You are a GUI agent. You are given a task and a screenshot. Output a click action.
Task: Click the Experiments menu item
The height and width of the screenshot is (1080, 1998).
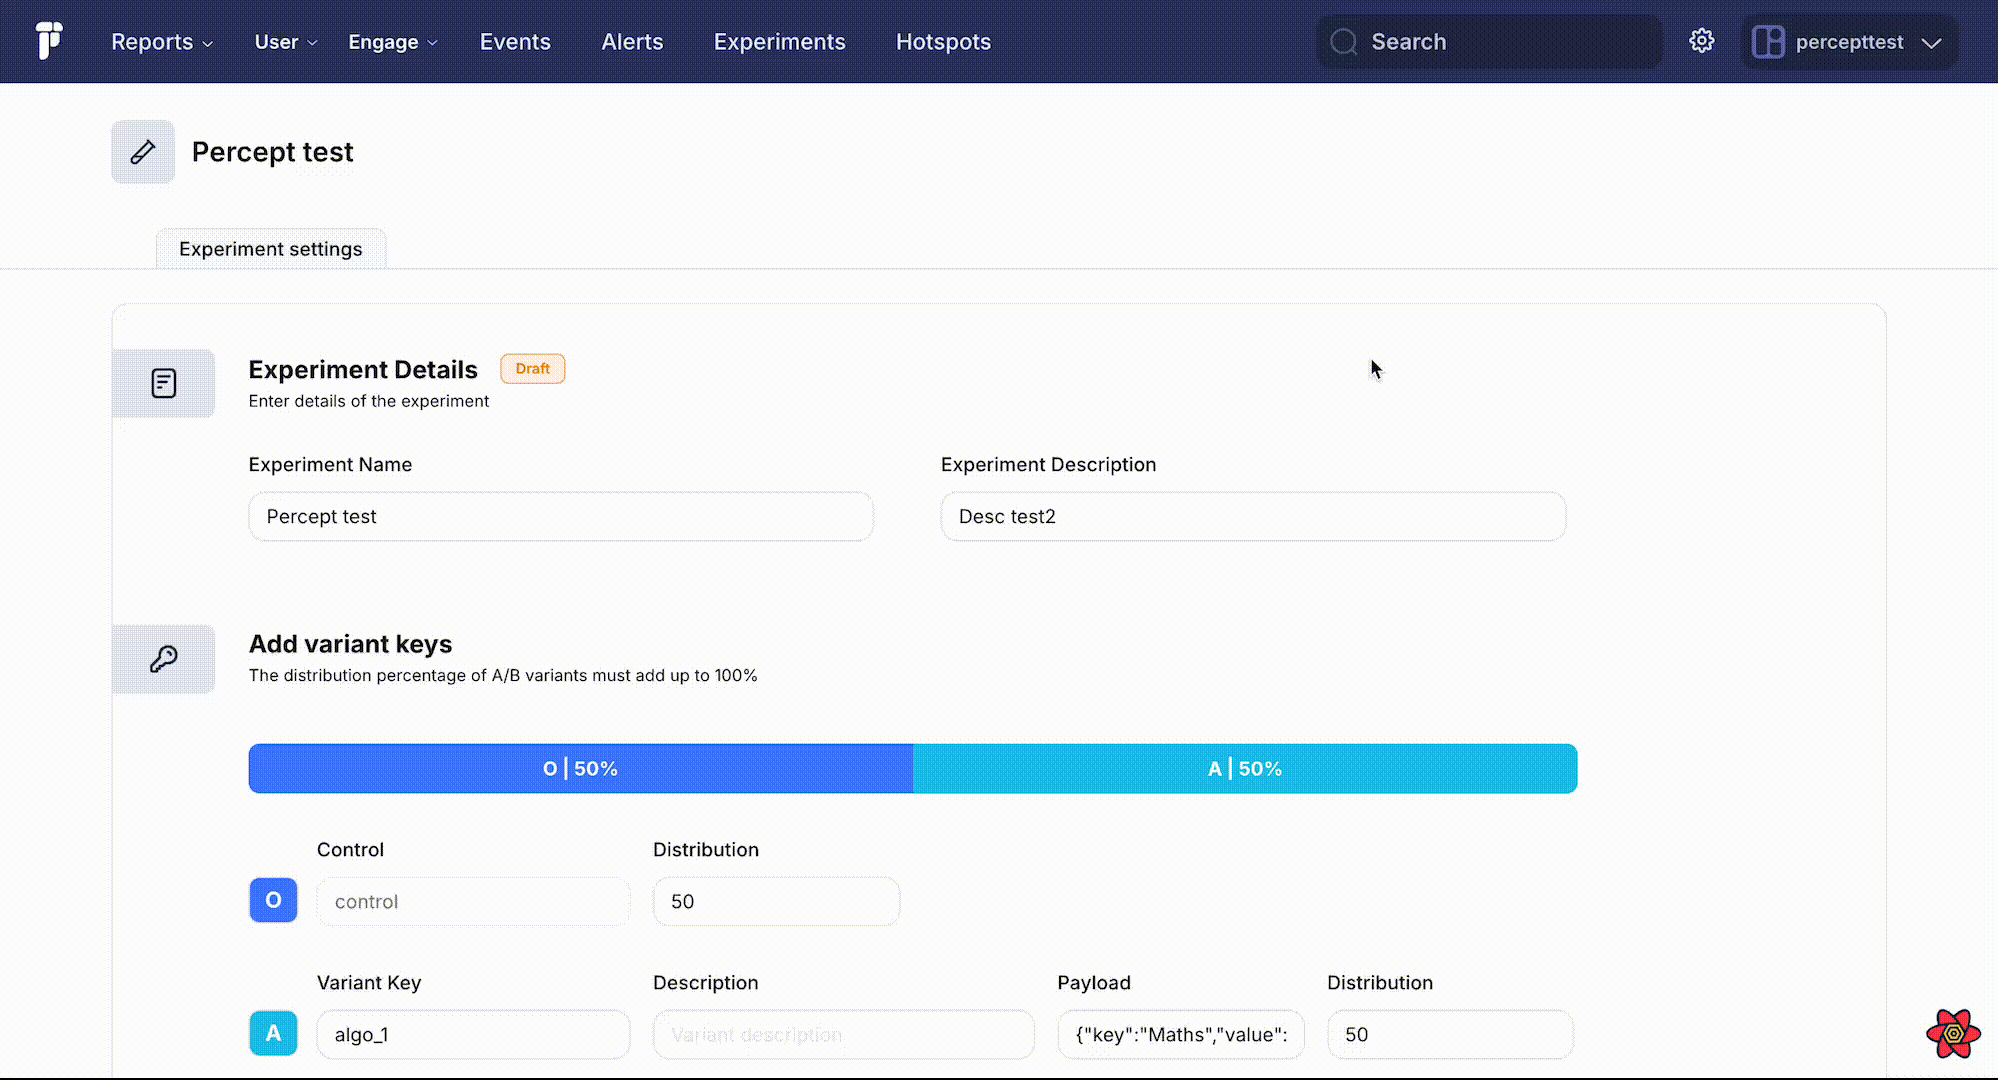click(780, 41)
